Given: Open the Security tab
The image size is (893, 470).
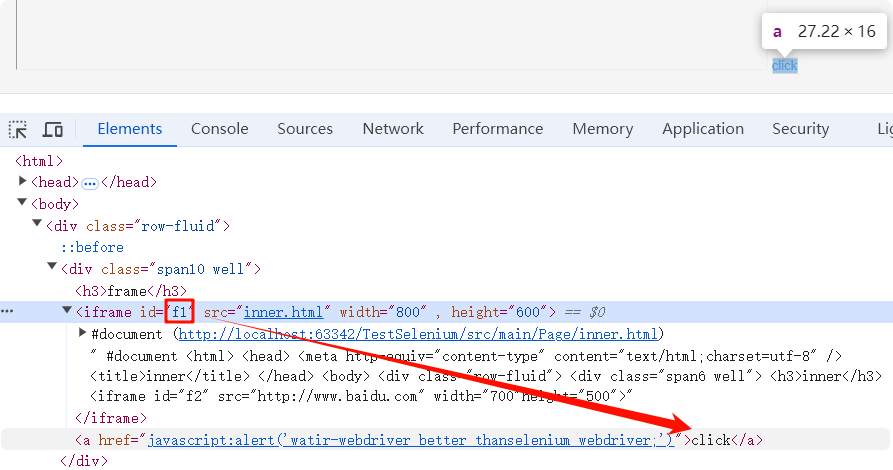Looking at the screenshot, I should click(800, 129).
